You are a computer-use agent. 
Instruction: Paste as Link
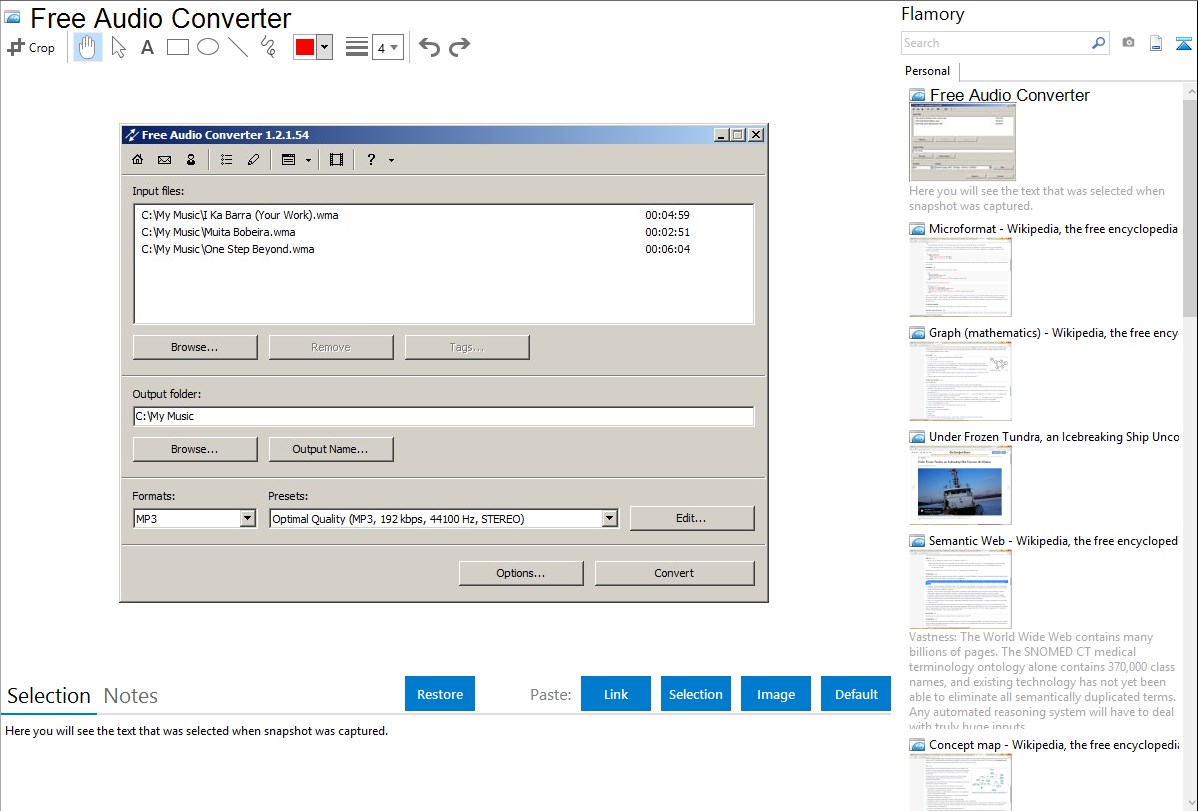(x=616, y=694)
